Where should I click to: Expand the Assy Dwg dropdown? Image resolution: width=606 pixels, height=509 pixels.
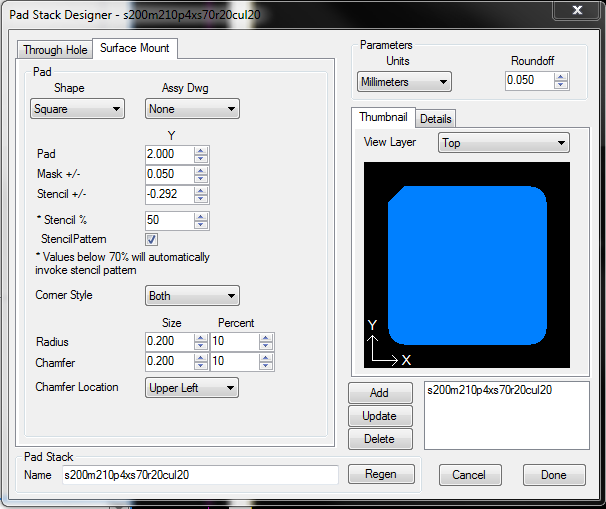pos(191,108)
